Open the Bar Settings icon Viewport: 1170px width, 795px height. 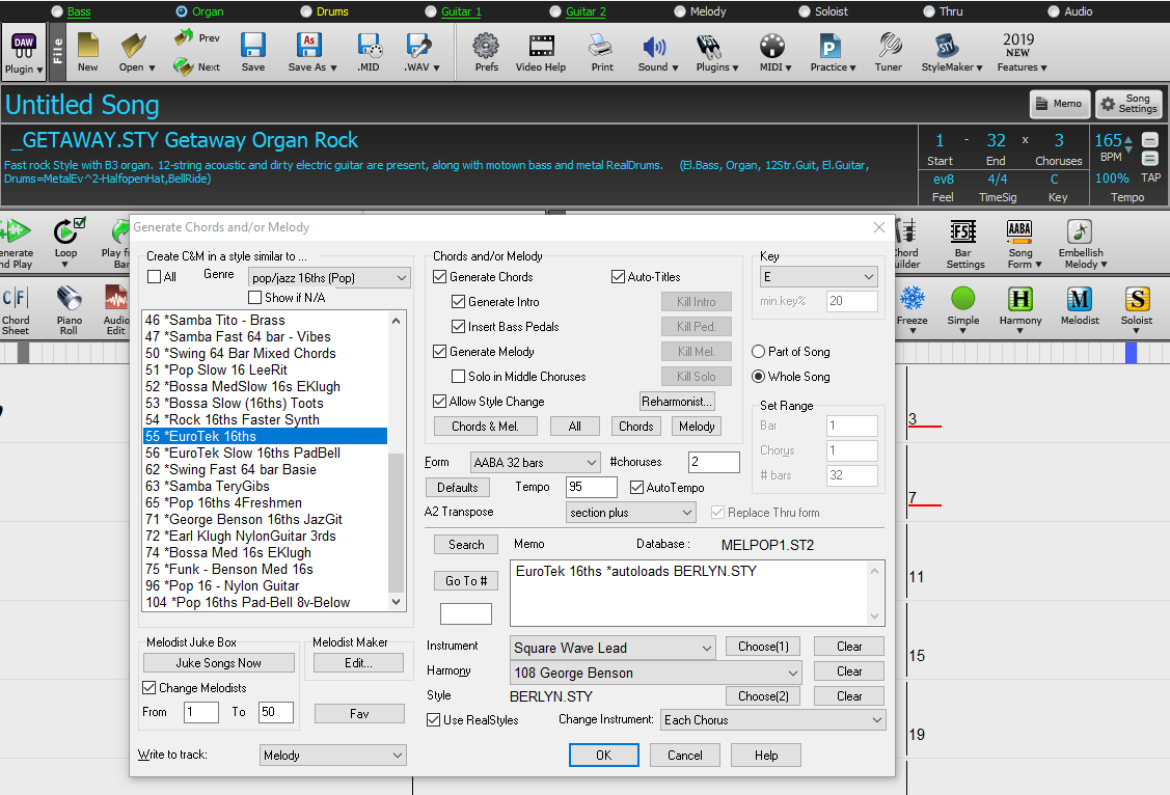pos(965,244)
